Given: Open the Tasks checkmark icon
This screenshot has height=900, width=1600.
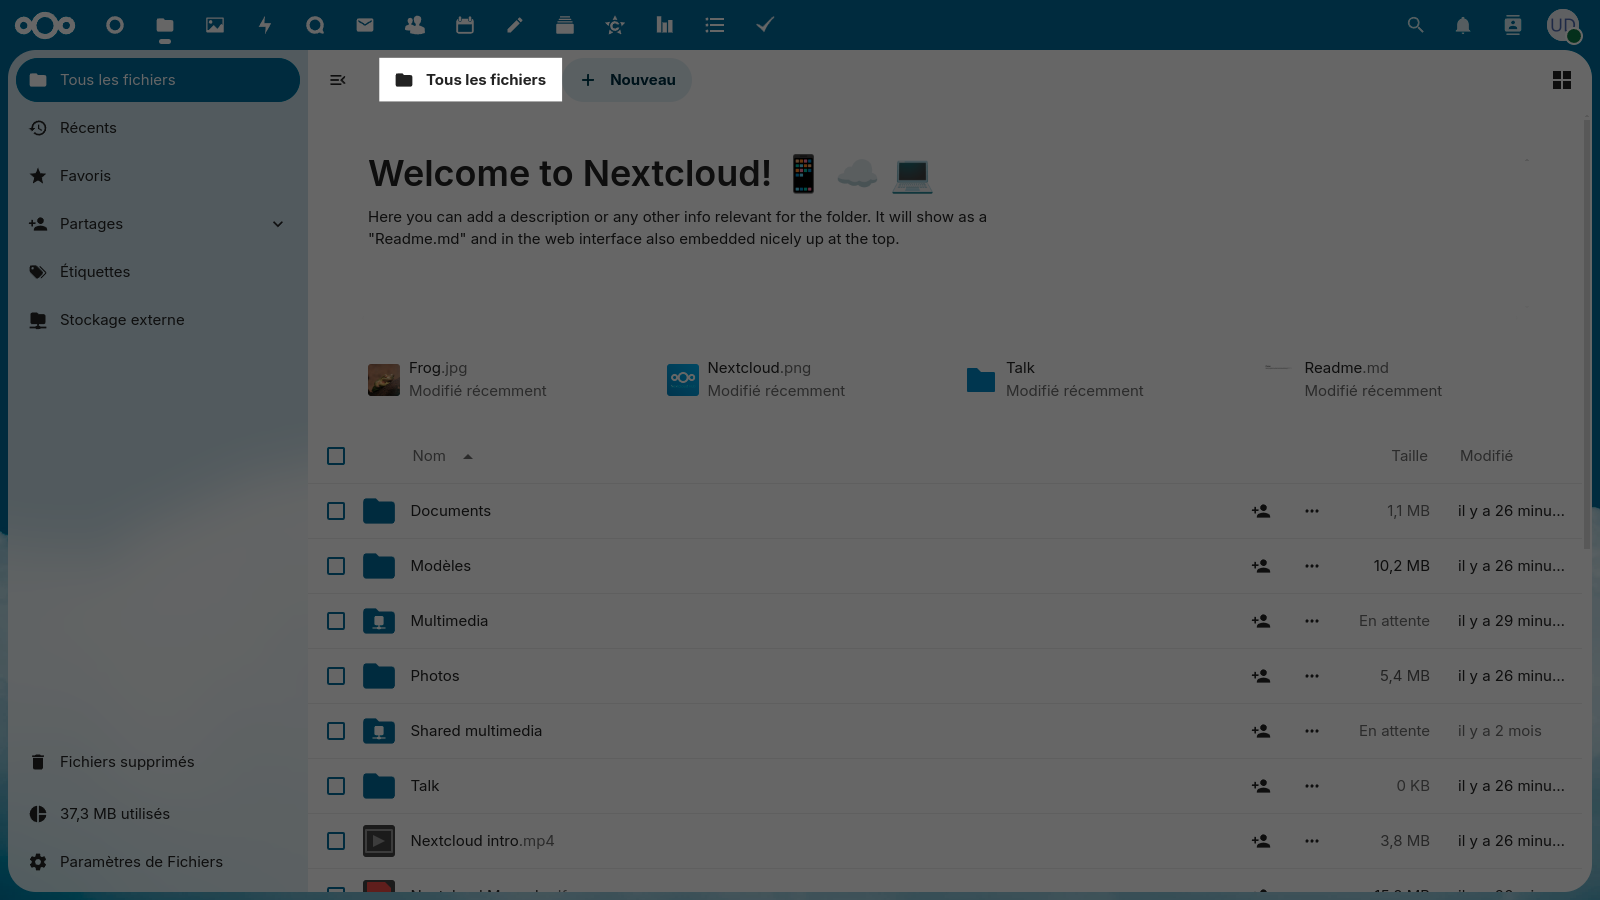Looking at the screenshot, I should tap(765, 25).
